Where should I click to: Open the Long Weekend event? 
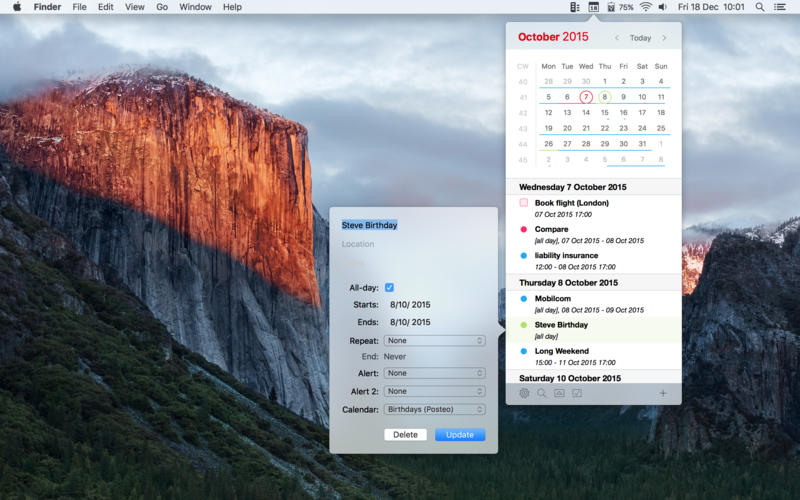(x=593, y=357)
